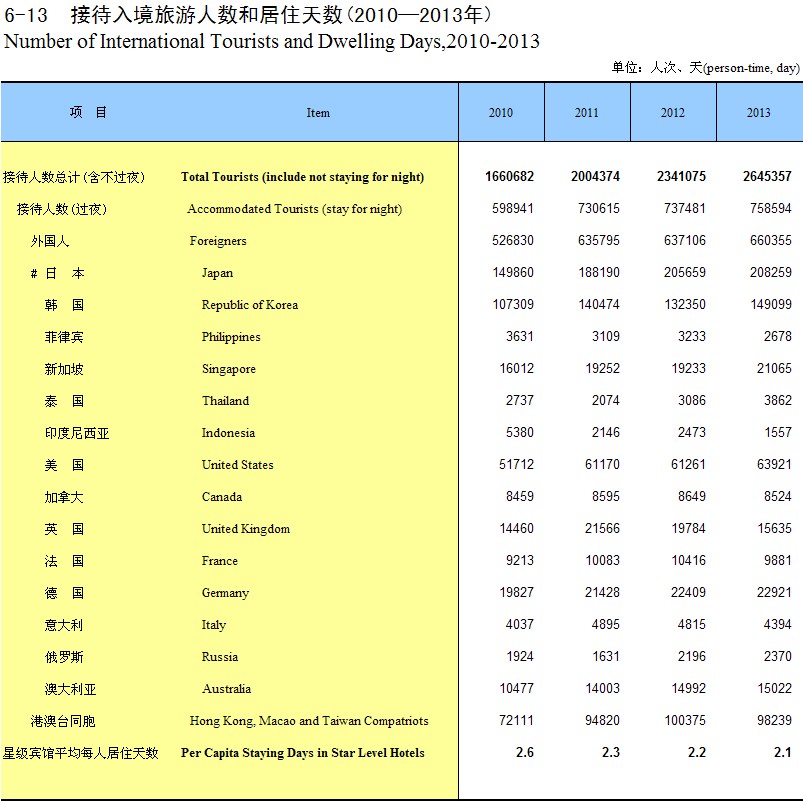803x801 pixels.
Task: Select the Chinese label '港澳台同胞'
Action: pos(63,721)
